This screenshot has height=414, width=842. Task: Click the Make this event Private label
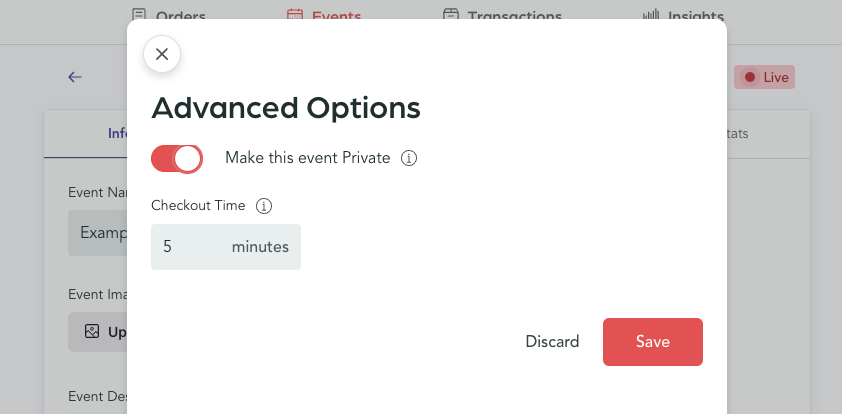tap(307, 158)
